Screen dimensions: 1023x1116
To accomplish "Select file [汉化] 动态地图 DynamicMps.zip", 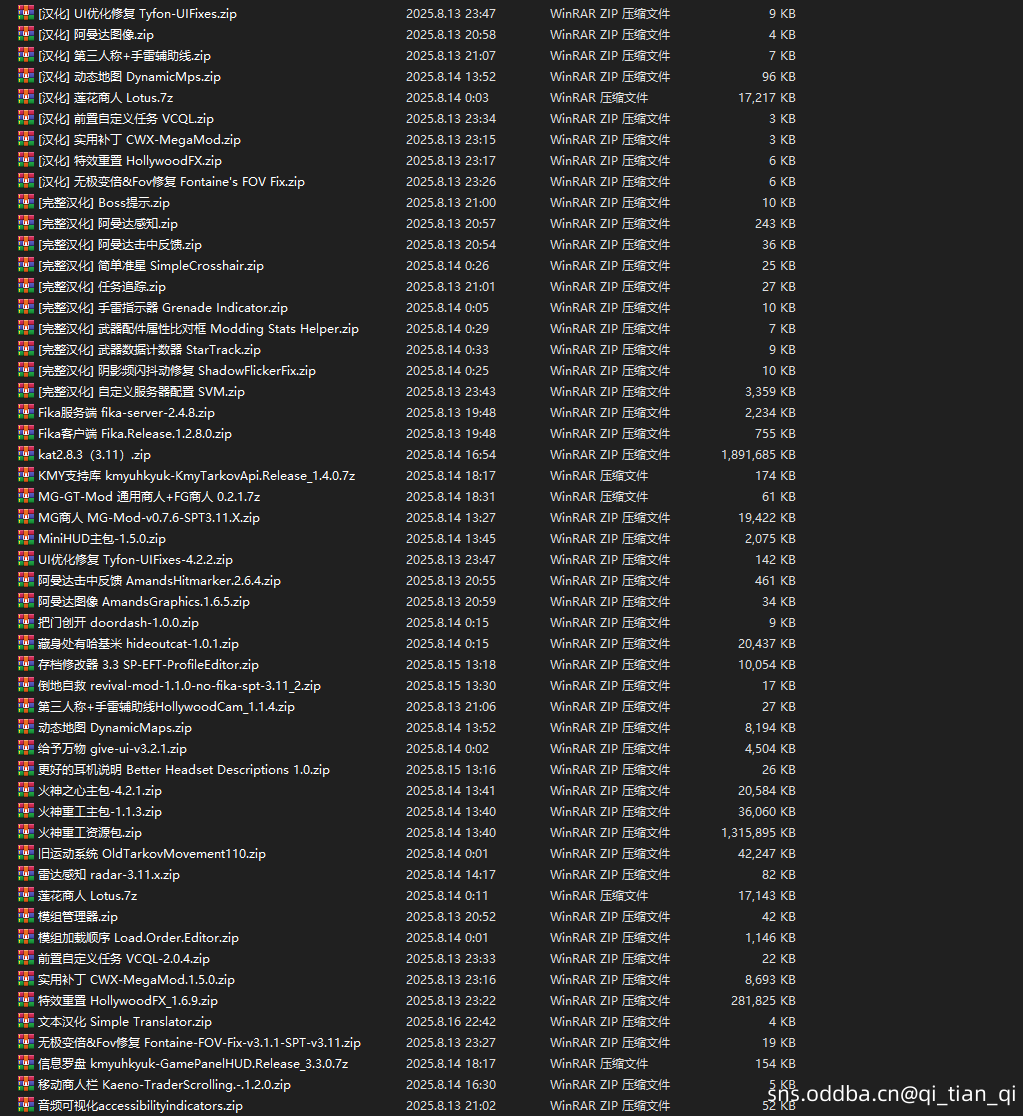I will (130, 76).
